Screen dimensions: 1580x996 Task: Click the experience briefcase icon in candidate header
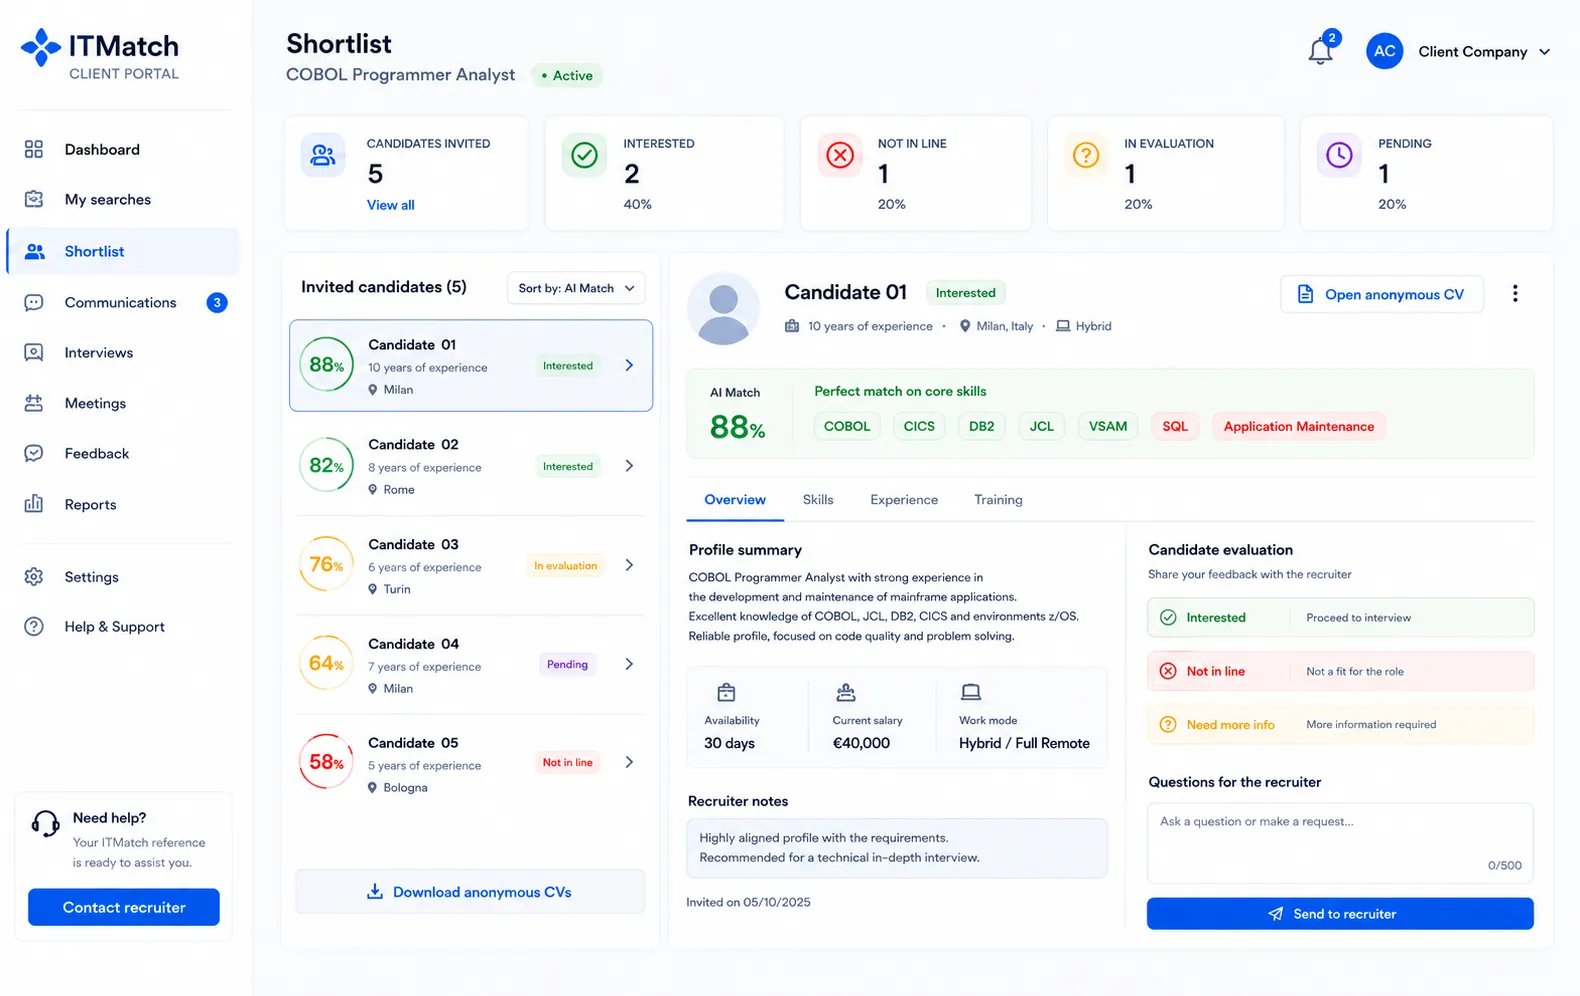click(x=792, y=326)
